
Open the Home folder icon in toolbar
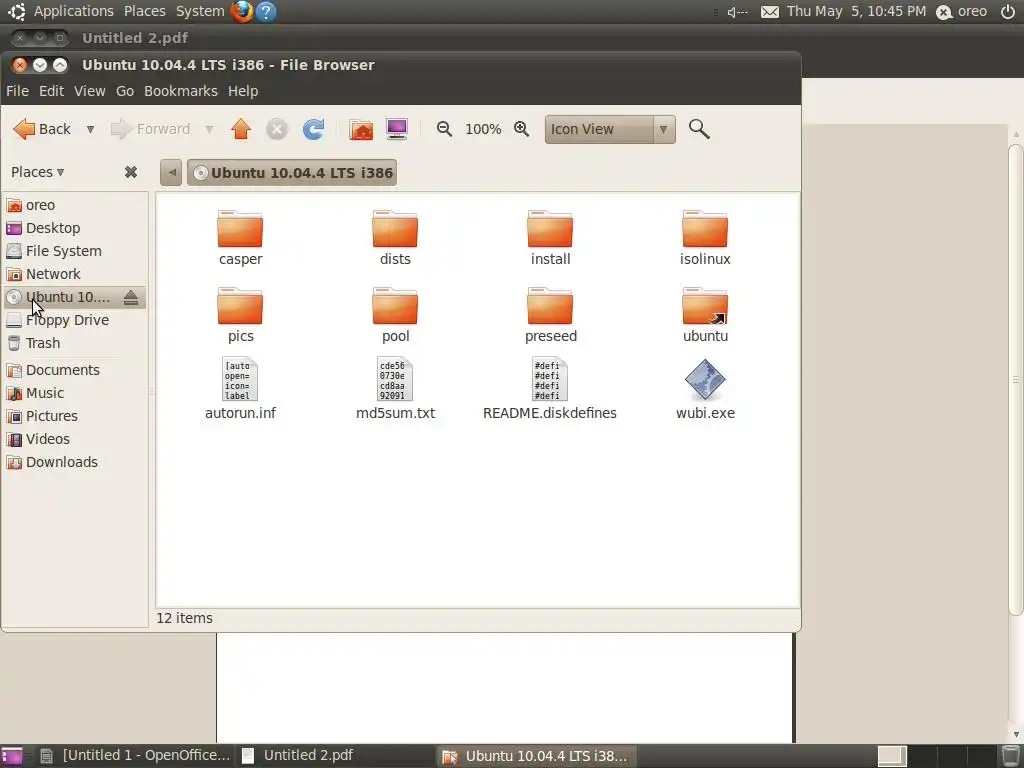pyautogui.click(x=360, y=129)
